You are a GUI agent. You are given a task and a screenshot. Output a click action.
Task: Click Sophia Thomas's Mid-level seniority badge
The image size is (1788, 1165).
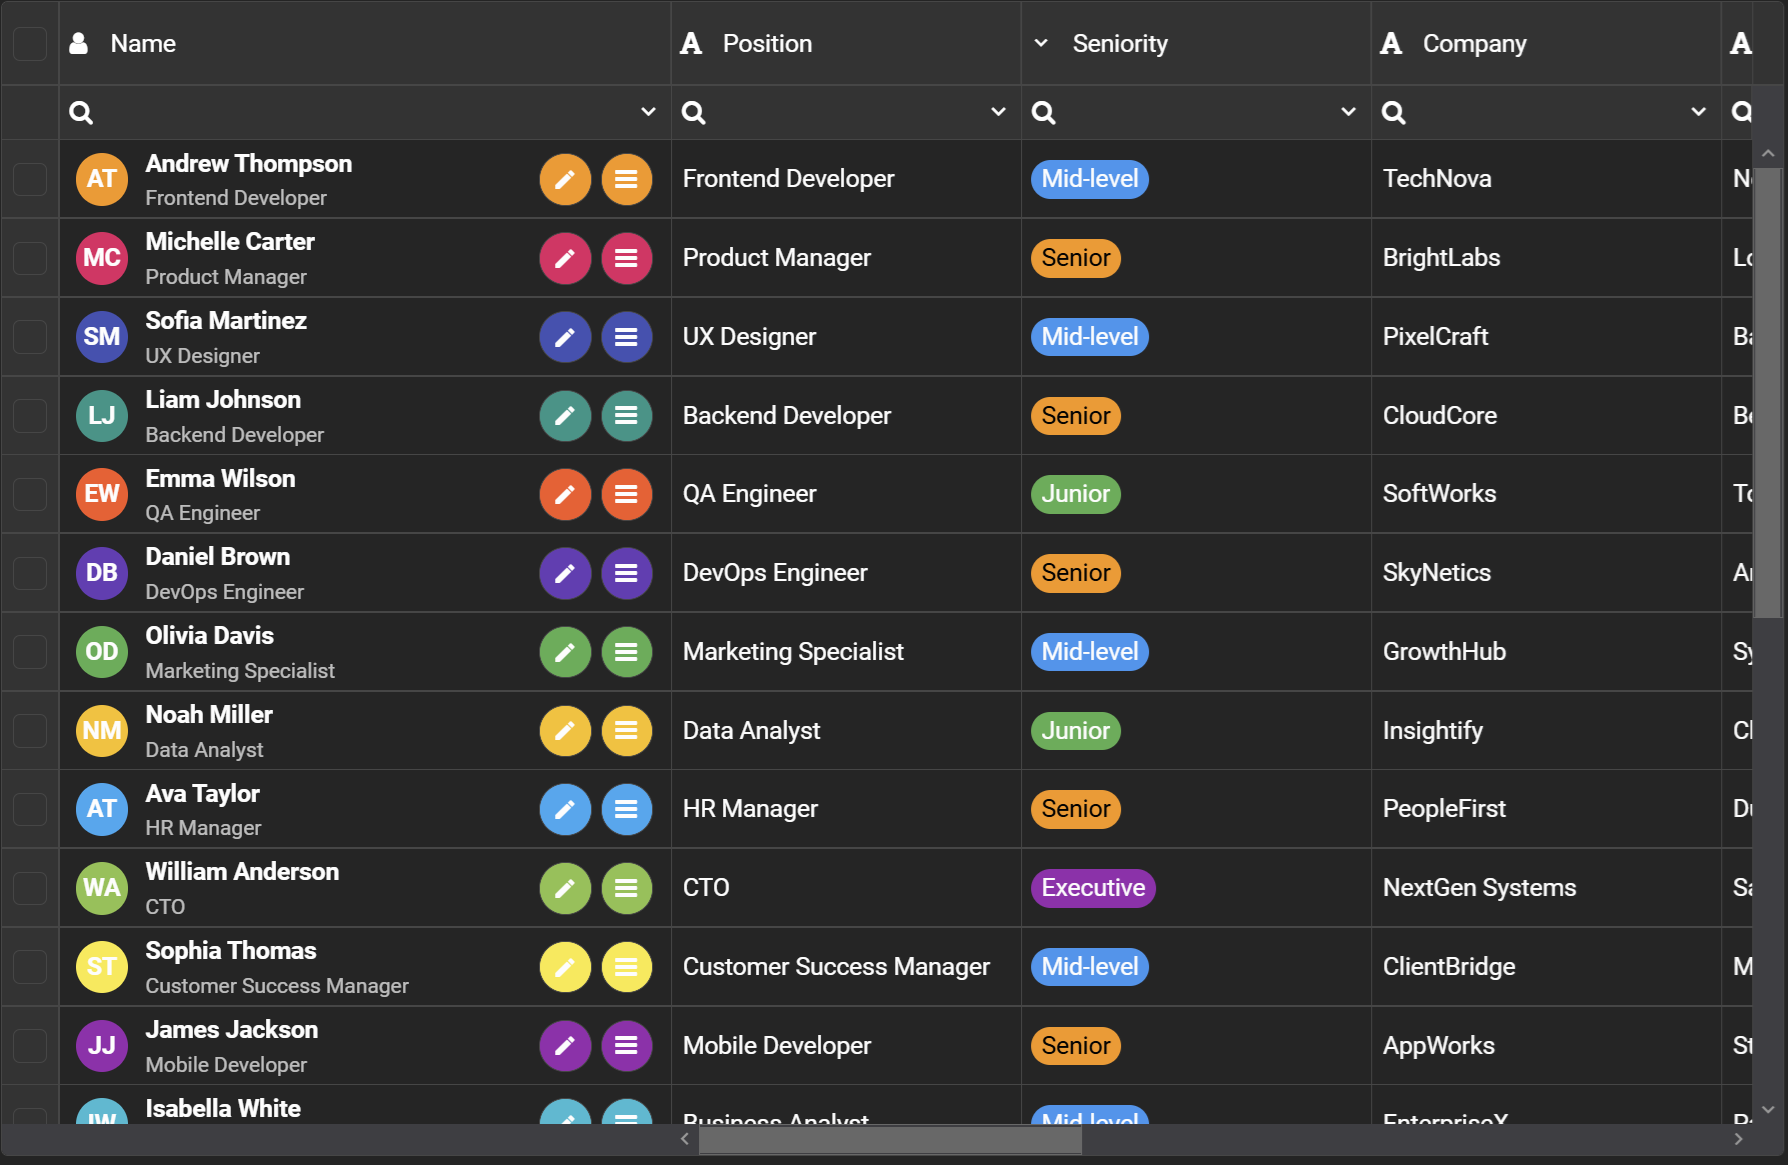pyautogui.click(x=1089, y=967)
